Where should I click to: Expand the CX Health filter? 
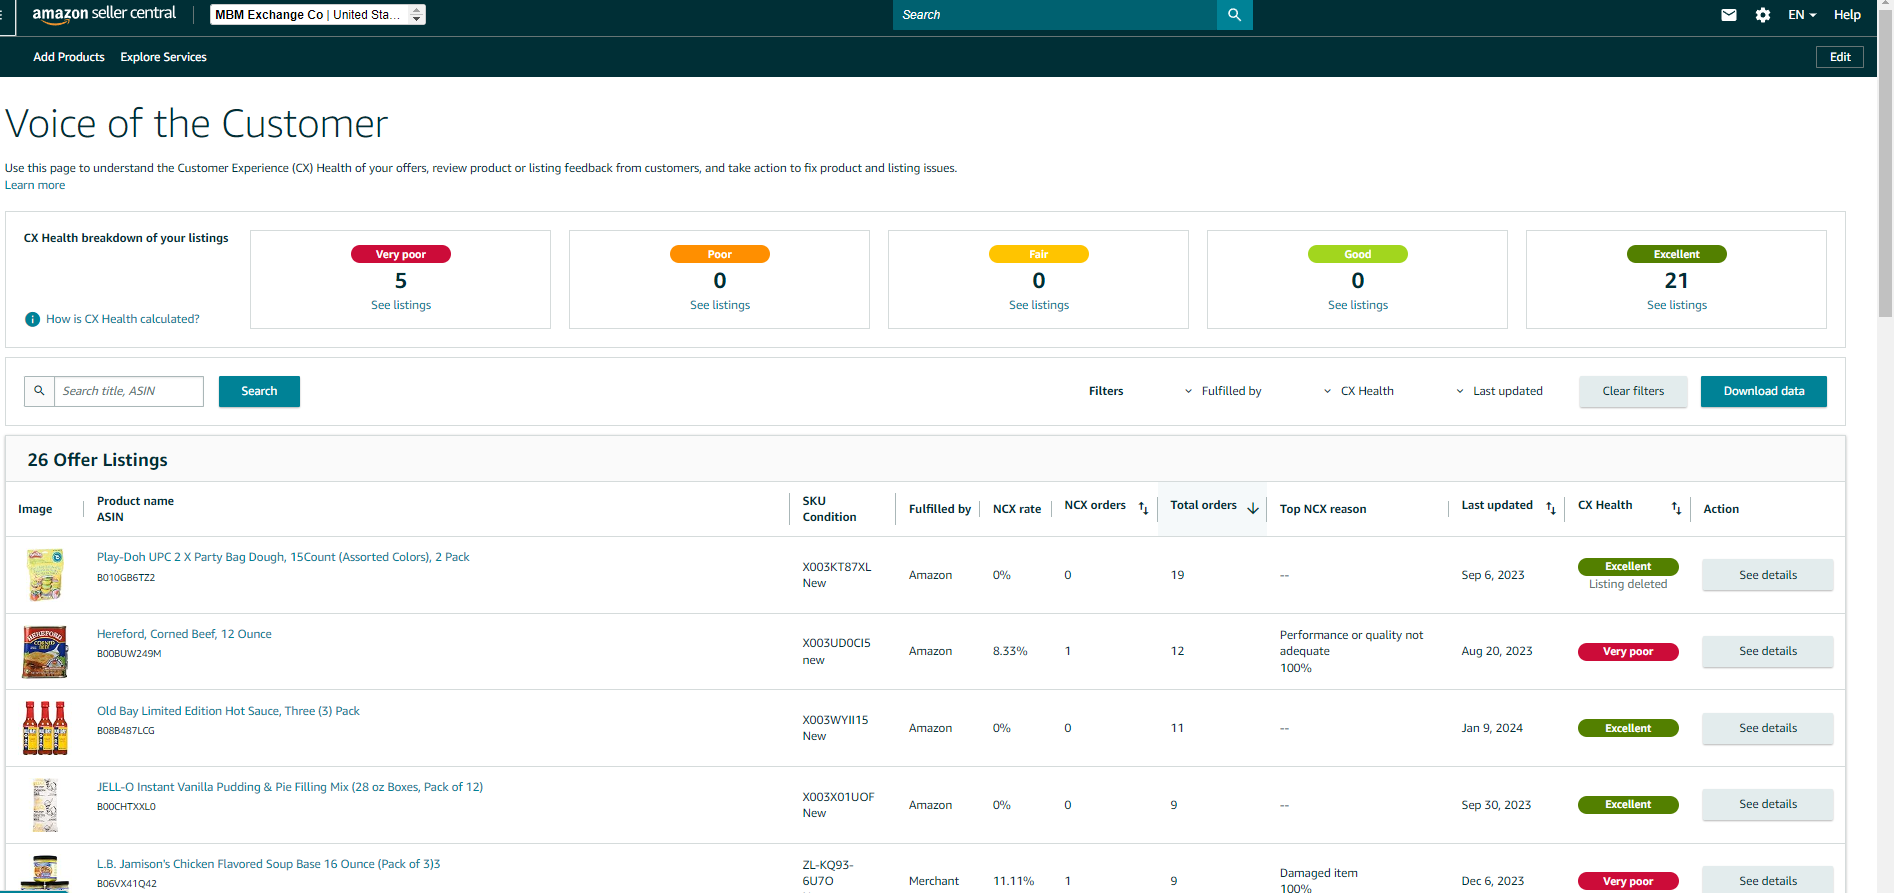(1358, 391)
